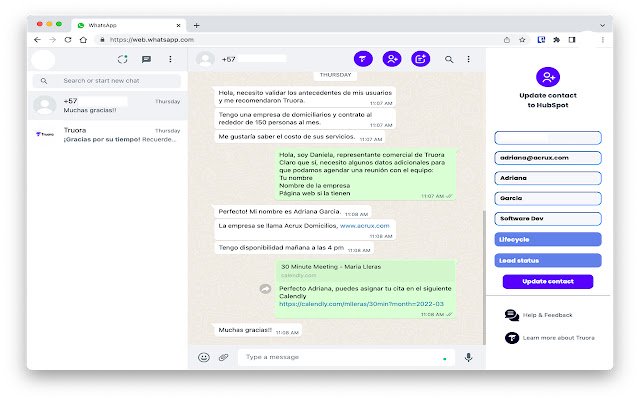Image resolution: width=640 pixels, height=400 pixels.
Task: Click the contact avatar in chat header
Action: 205,60
